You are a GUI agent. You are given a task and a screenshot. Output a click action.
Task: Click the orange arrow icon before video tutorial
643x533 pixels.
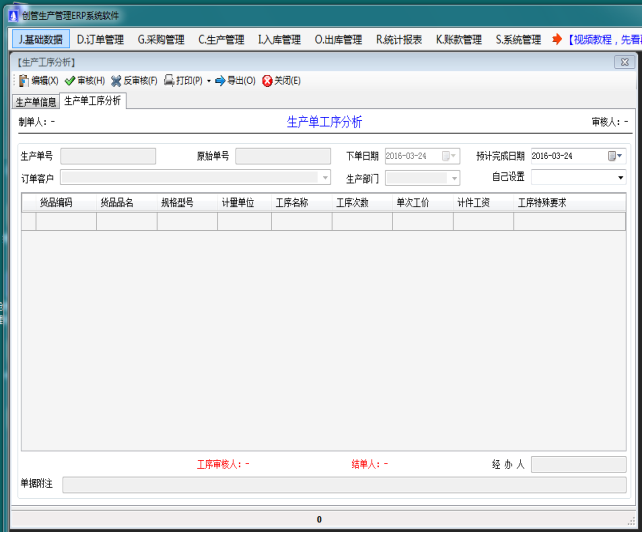(x=557, y=40)
